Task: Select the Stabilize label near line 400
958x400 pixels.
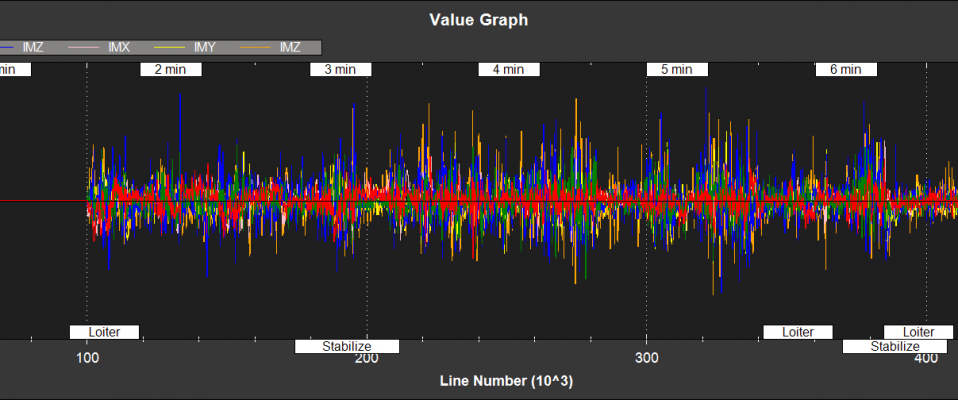Action: pyautogui.click(x=894, y=347)
